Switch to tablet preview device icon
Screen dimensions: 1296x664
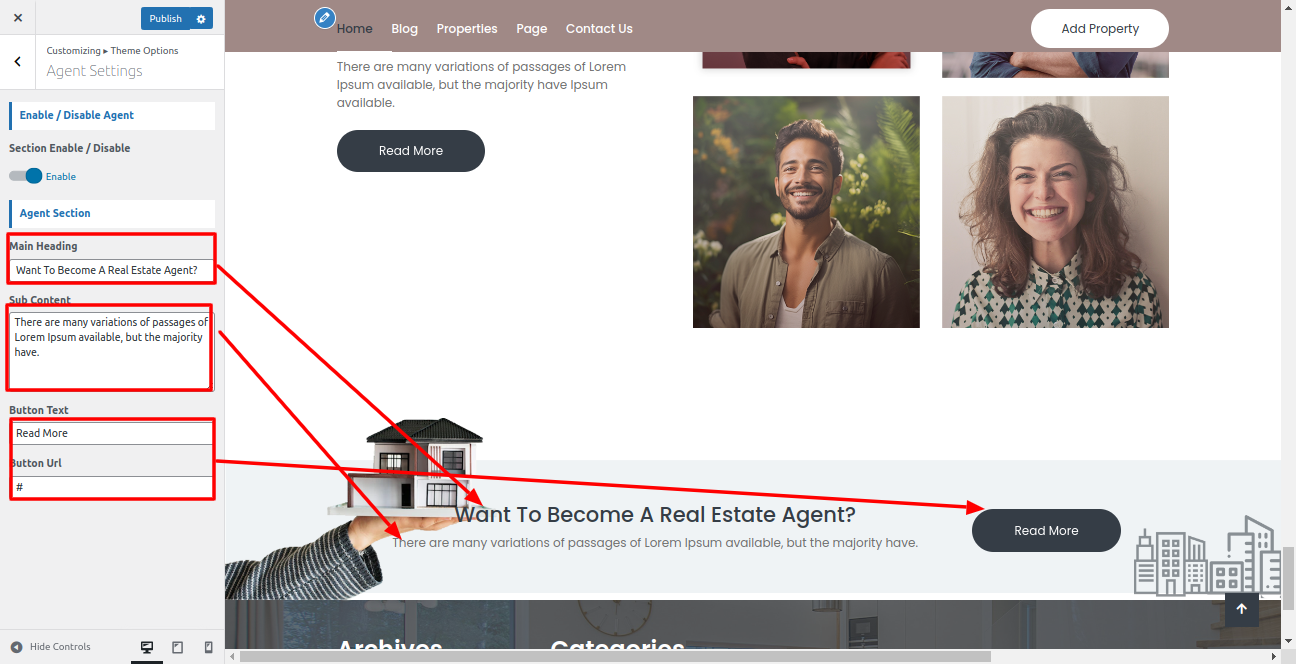pos(178,647)
